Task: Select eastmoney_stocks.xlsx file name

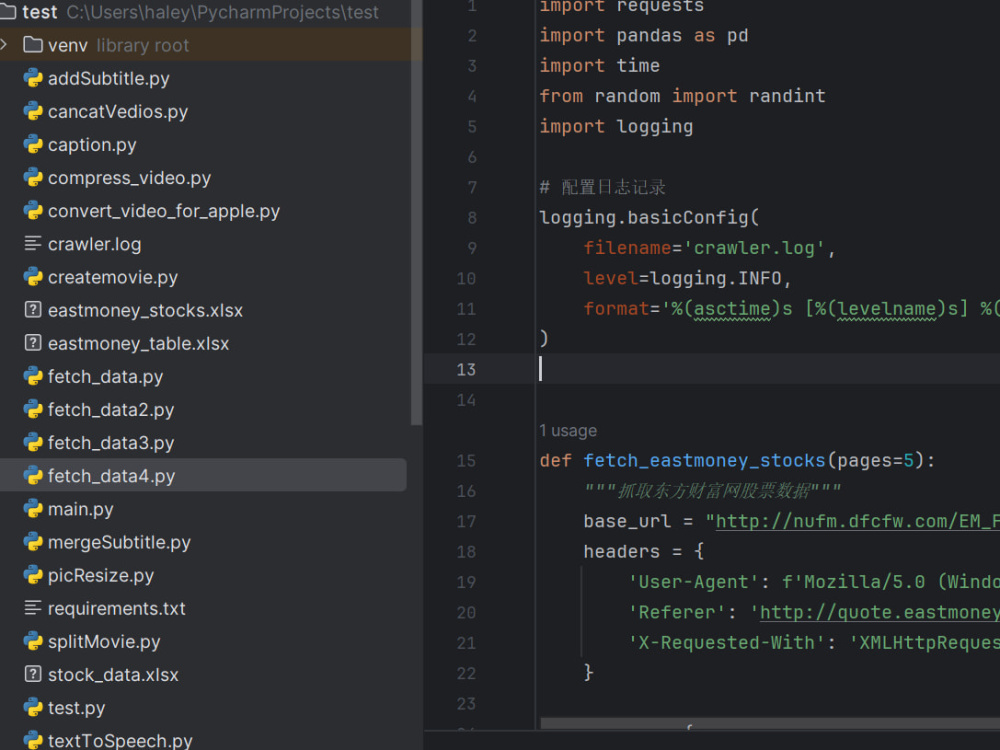Action: pos(145,311)
